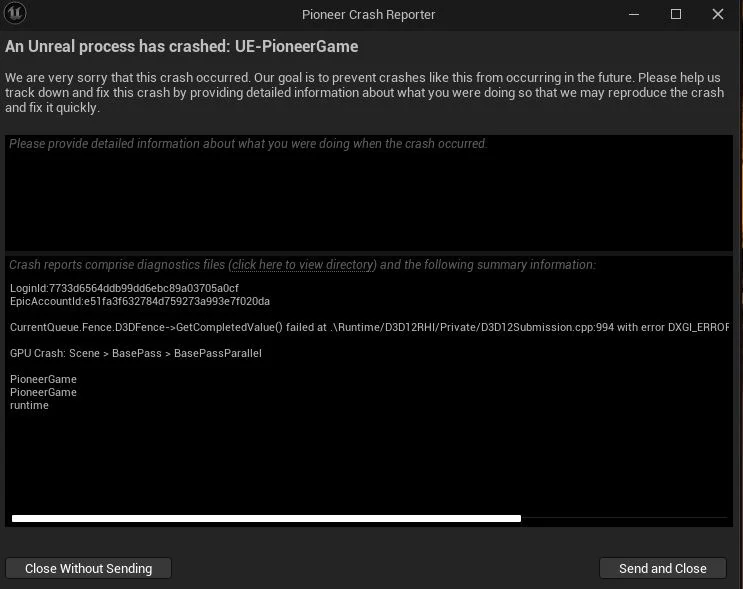This screenshot has height=589, width=743.
Task: Minimize the Pioneer Crash Reporter window
Action: click(x=634, y=14)
